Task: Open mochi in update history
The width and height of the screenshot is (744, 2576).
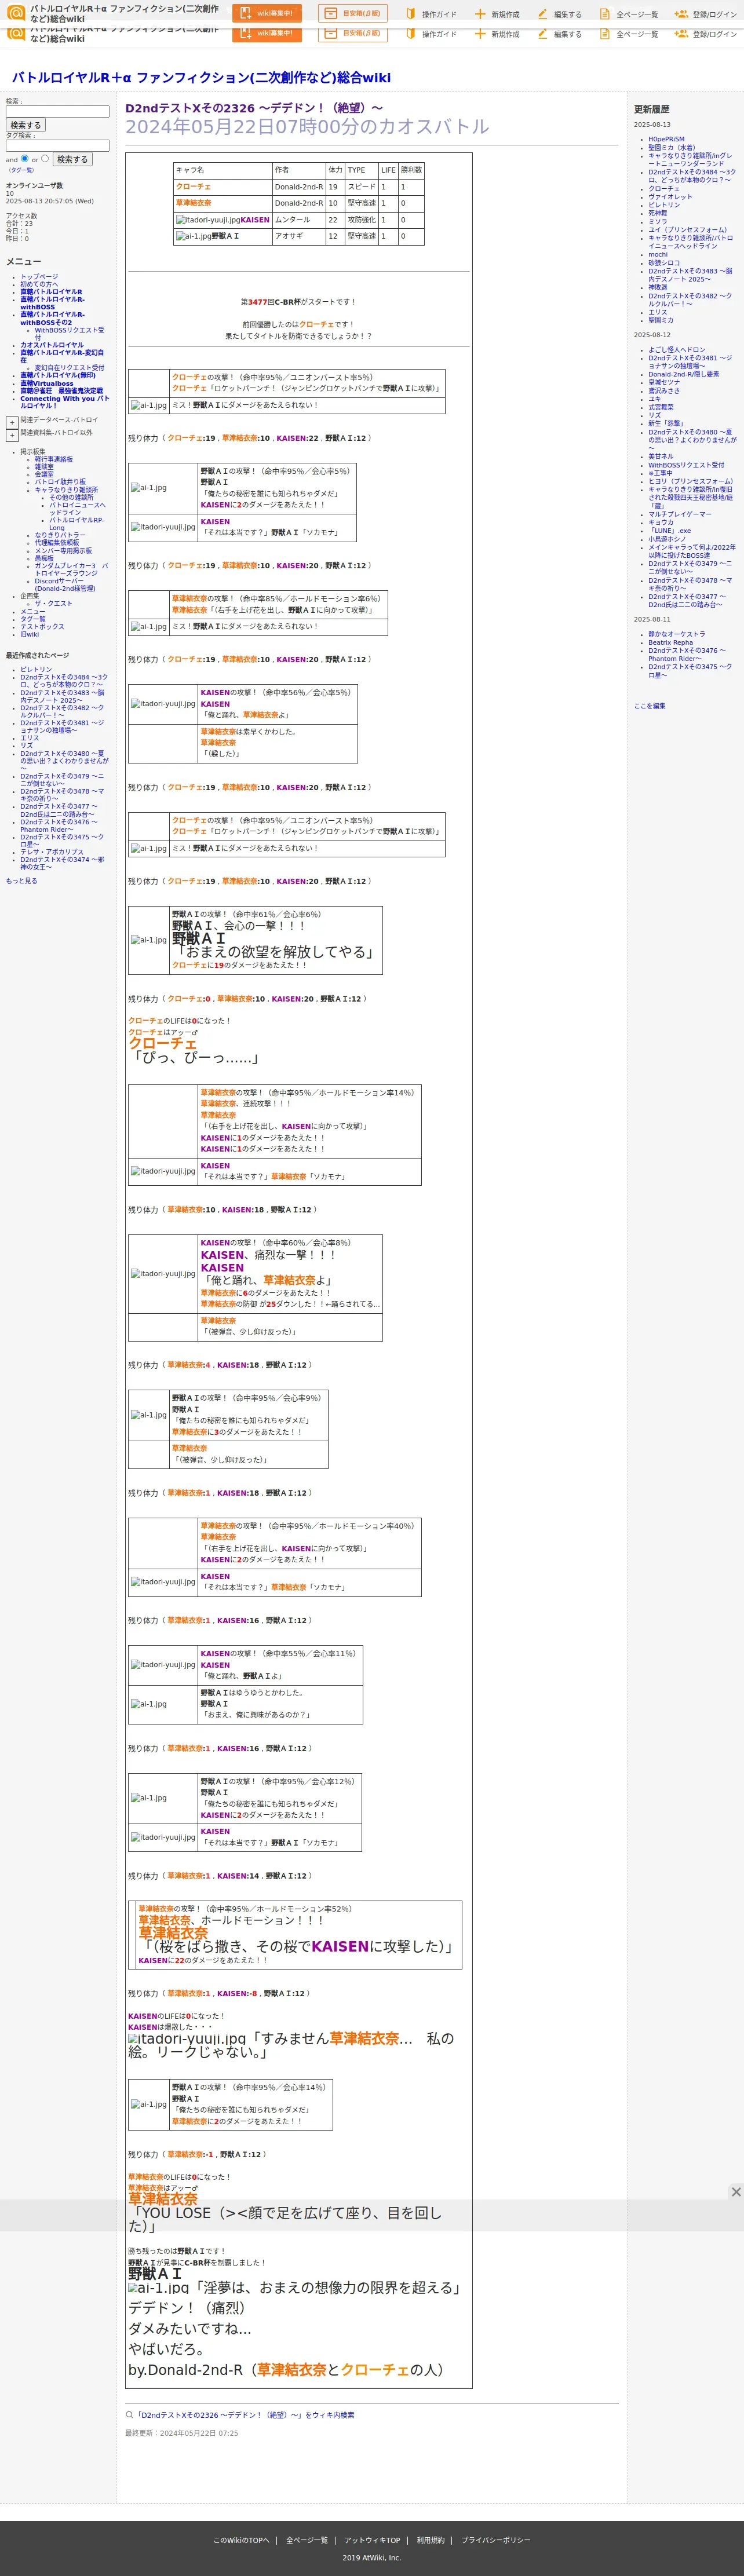Action: 657,254
